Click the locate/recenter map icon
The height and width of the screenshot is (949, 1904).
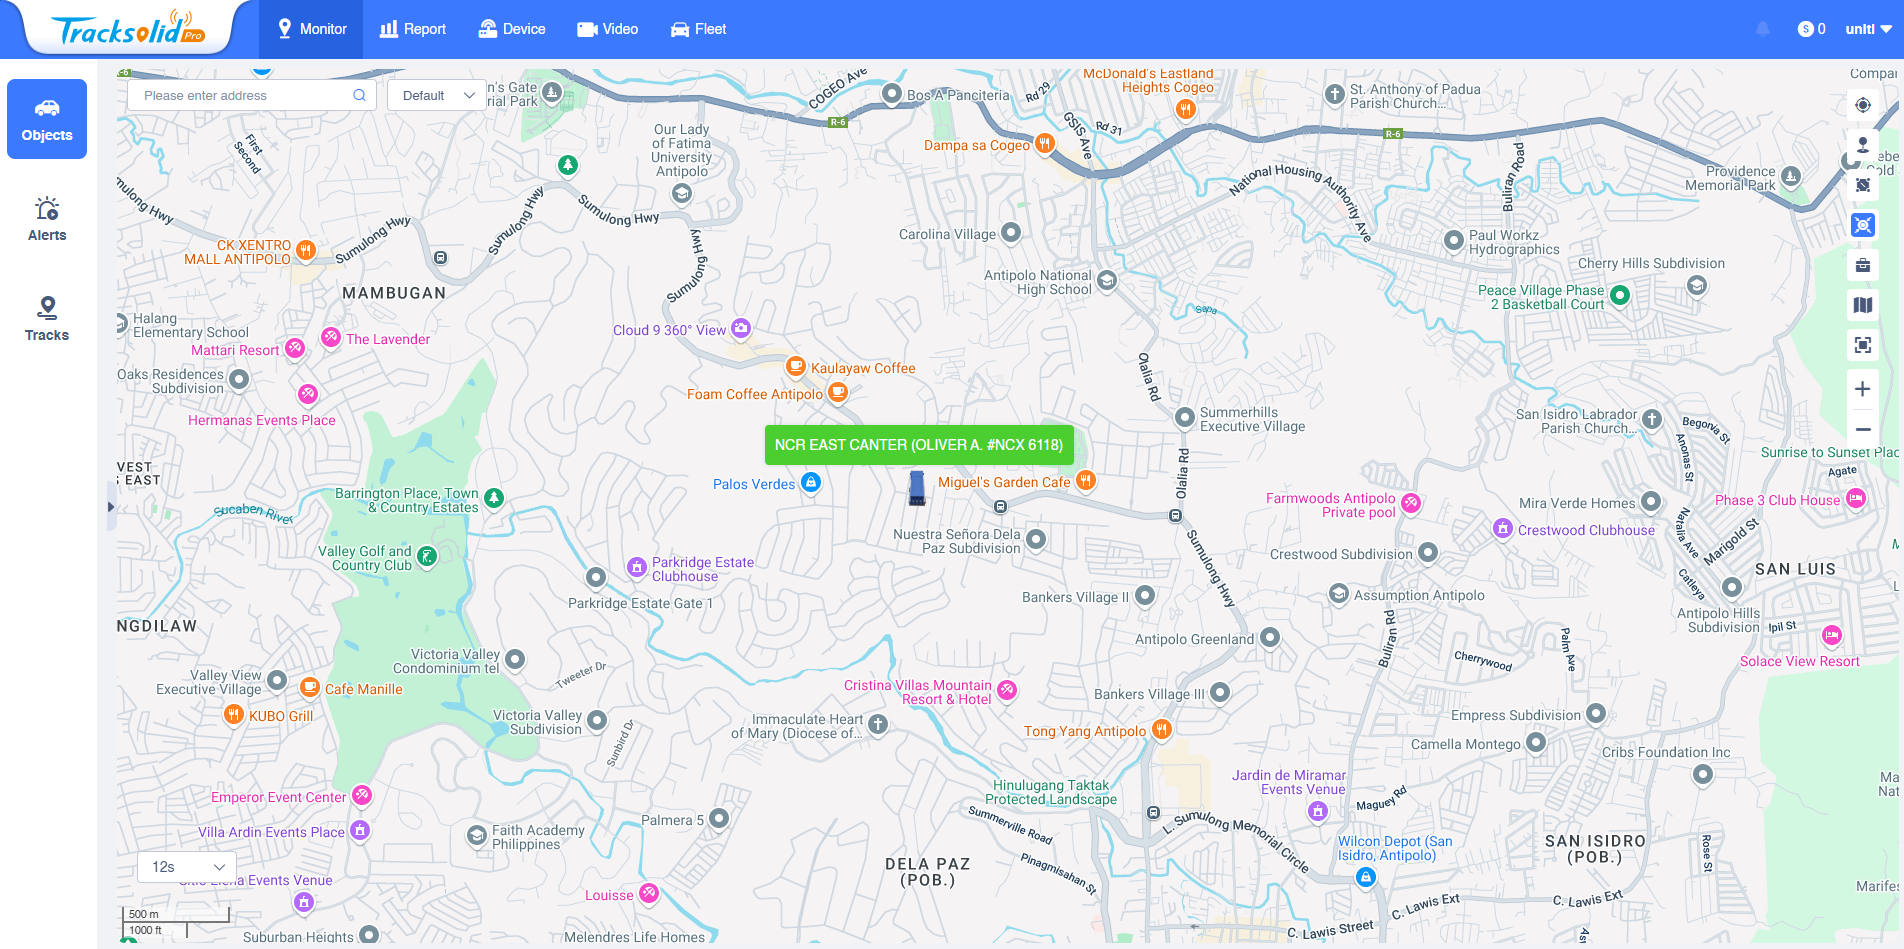click(1862, 105)
